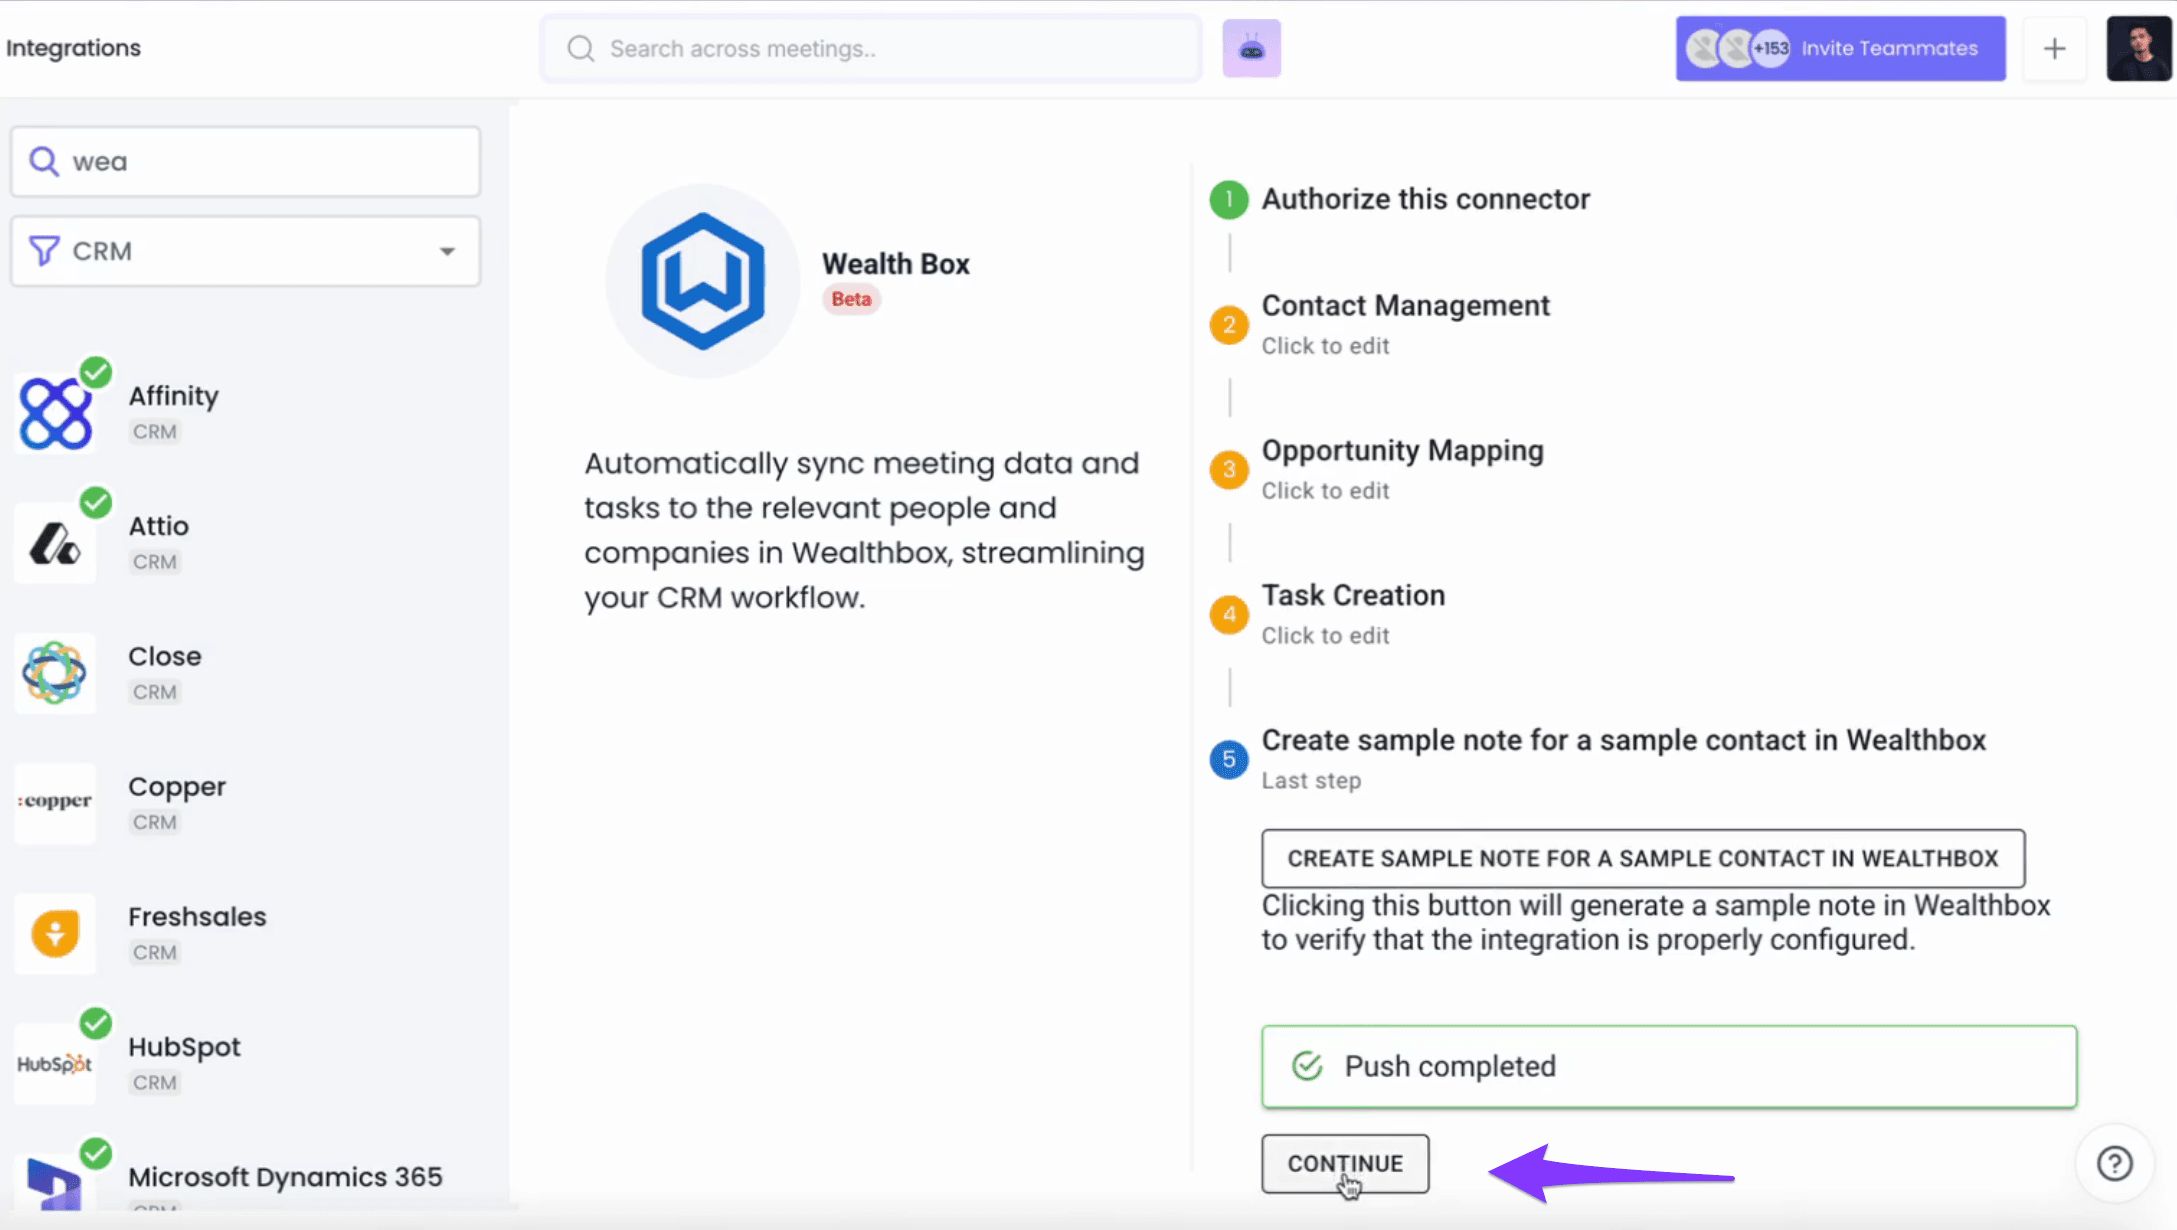Click the Integrations page title
The height and width of the screenshot is (1230, 2177).
(x=73, y=48)
